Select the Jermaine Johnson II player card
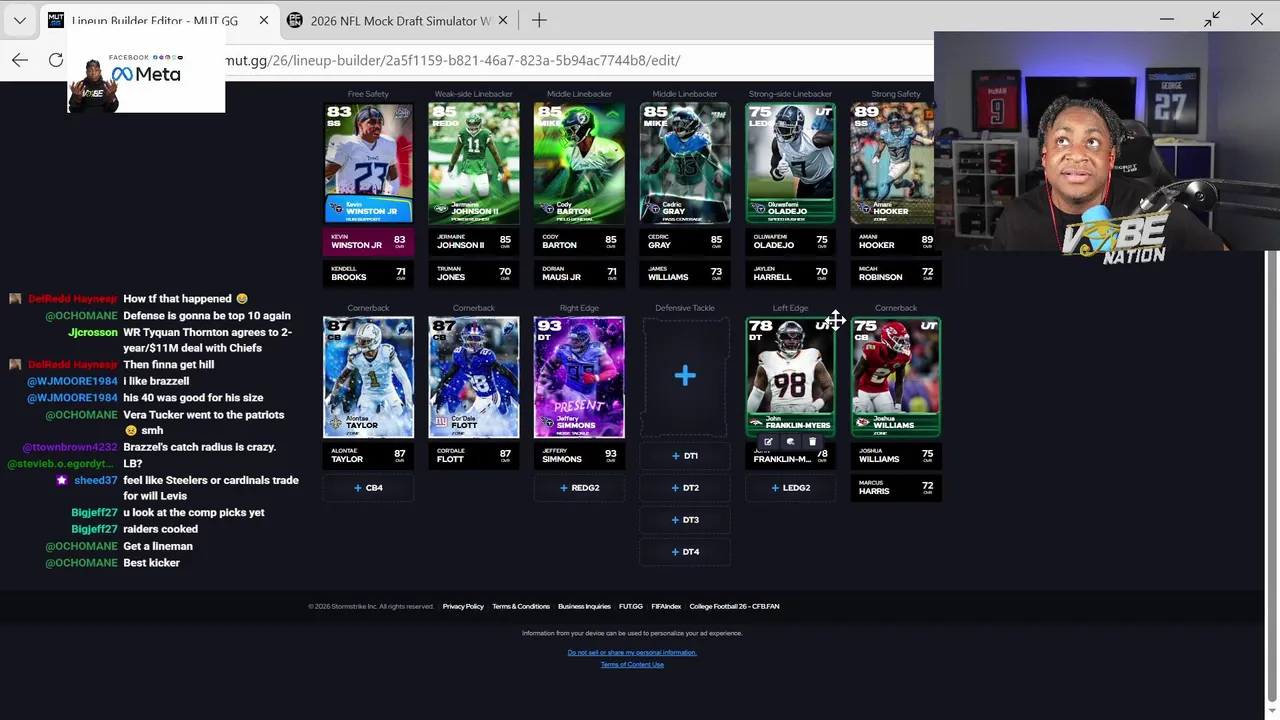 click(474, 163)
